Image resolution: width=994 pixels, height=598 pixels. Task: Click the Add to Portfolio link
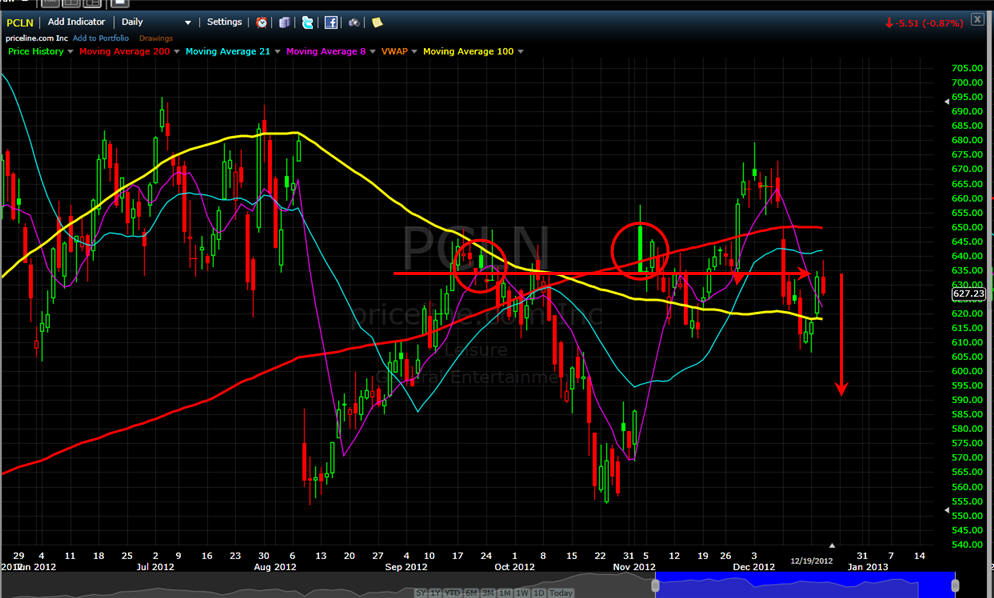click(102, 38)
